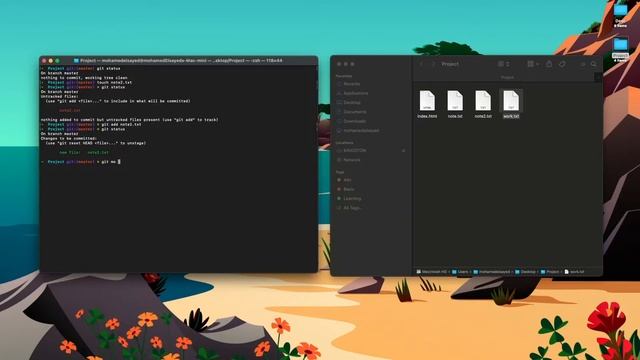Open Network in the Finder sidebar
The image size is (640, 360).
(x=349, y=160)
